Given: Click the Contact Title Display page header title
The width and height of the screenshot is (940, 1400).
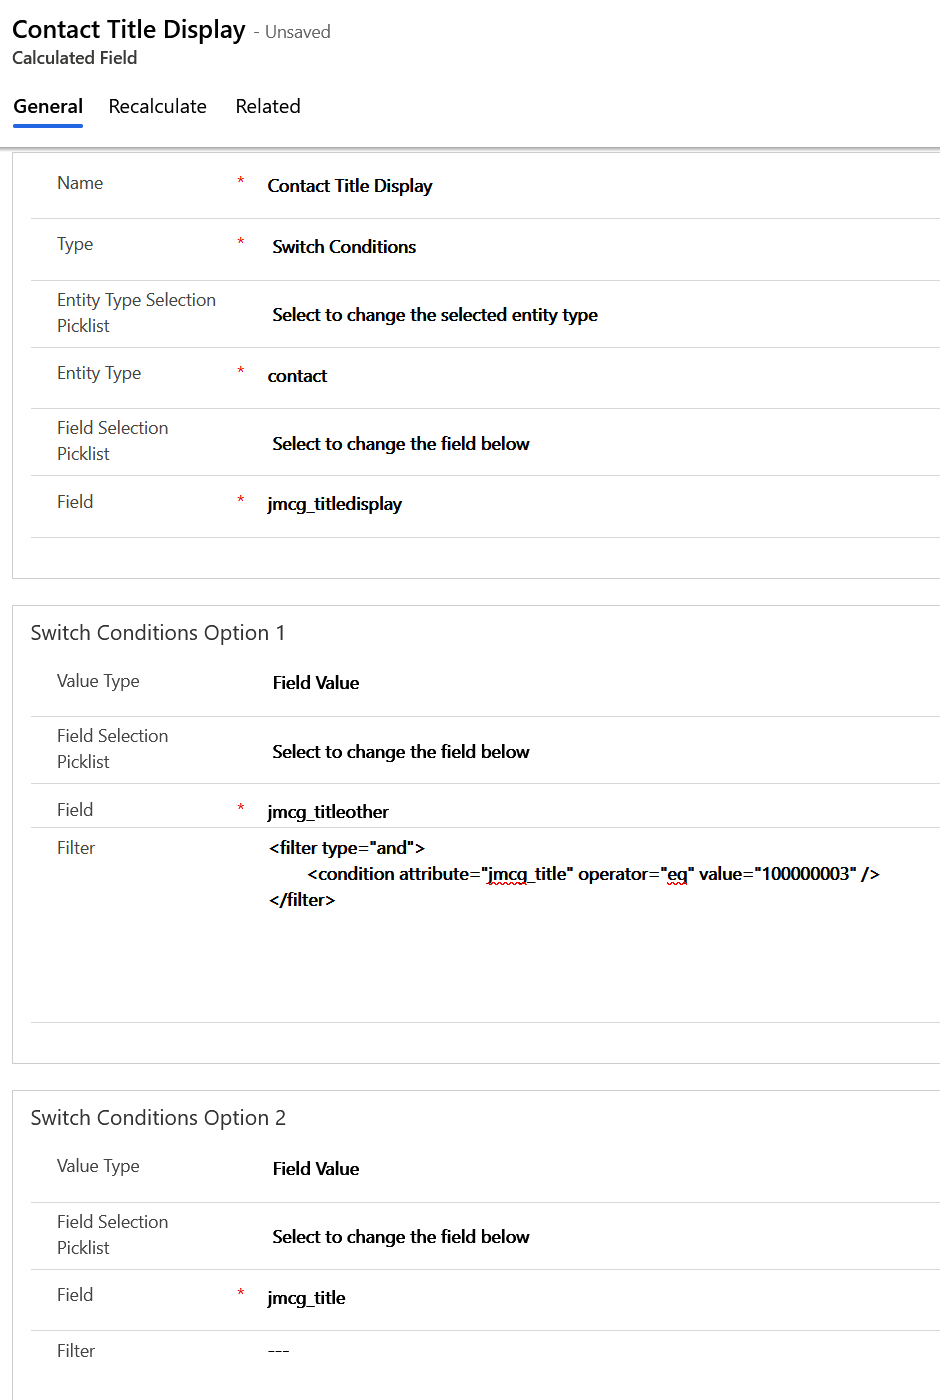Looking at the screenshot, I should [129, 30].
